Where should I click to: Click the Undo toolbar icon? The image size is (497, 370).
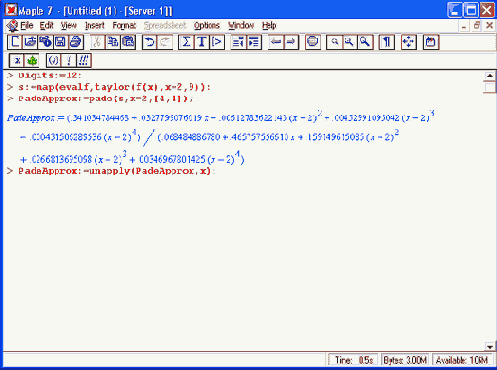[x=150, y=42]
